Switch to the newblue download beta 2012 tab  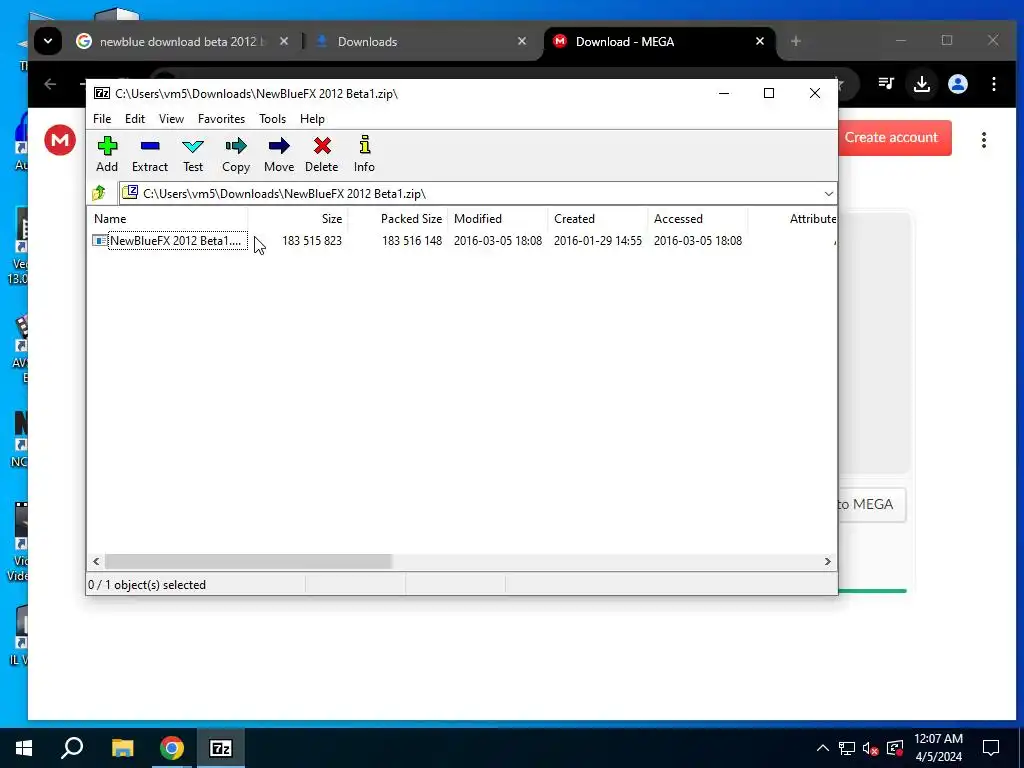(x=183, y=42)
